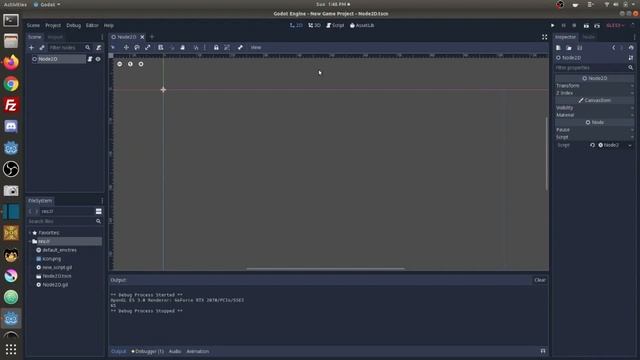Expand the Material property section
Image resolution: width=640 pixels, height=360 pixels.
[595, 115]
